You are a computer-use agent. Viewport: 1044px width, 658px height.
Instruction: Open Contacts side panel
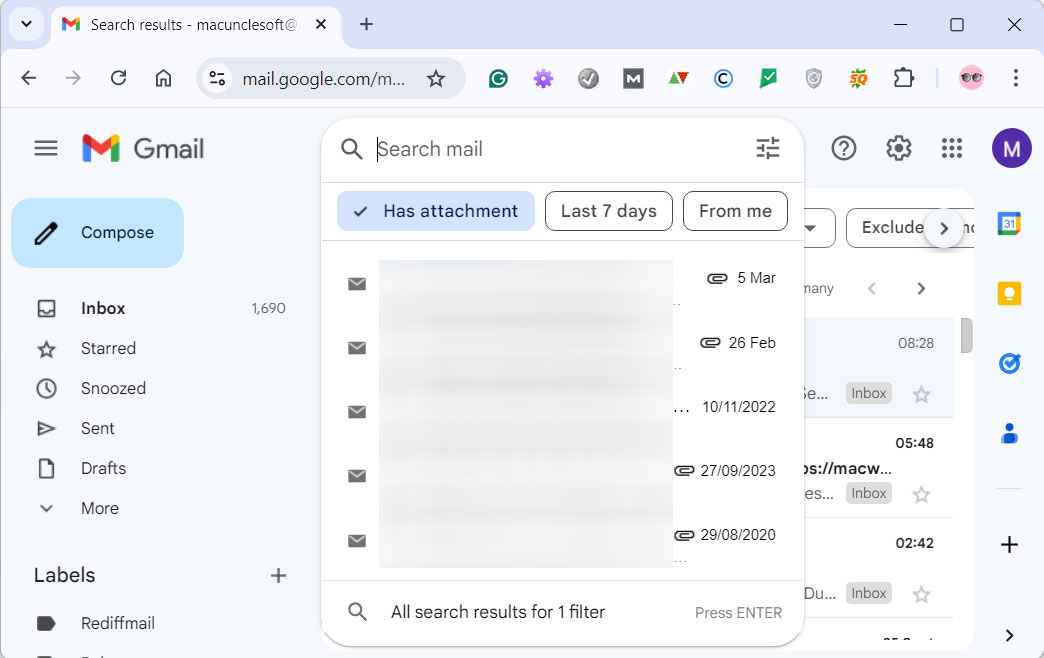(x=1009, y=434)
